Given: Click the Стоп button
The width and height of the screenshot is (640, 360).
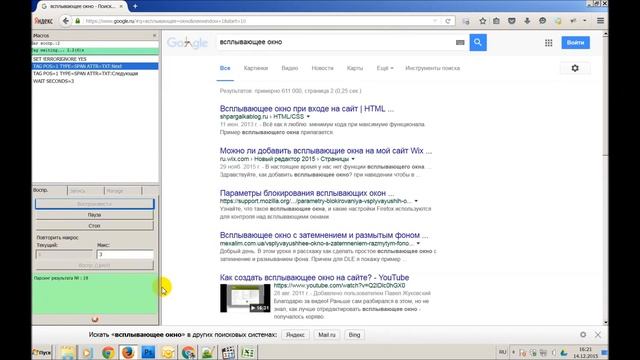Looking at the screenshot, I should [94, 226].
